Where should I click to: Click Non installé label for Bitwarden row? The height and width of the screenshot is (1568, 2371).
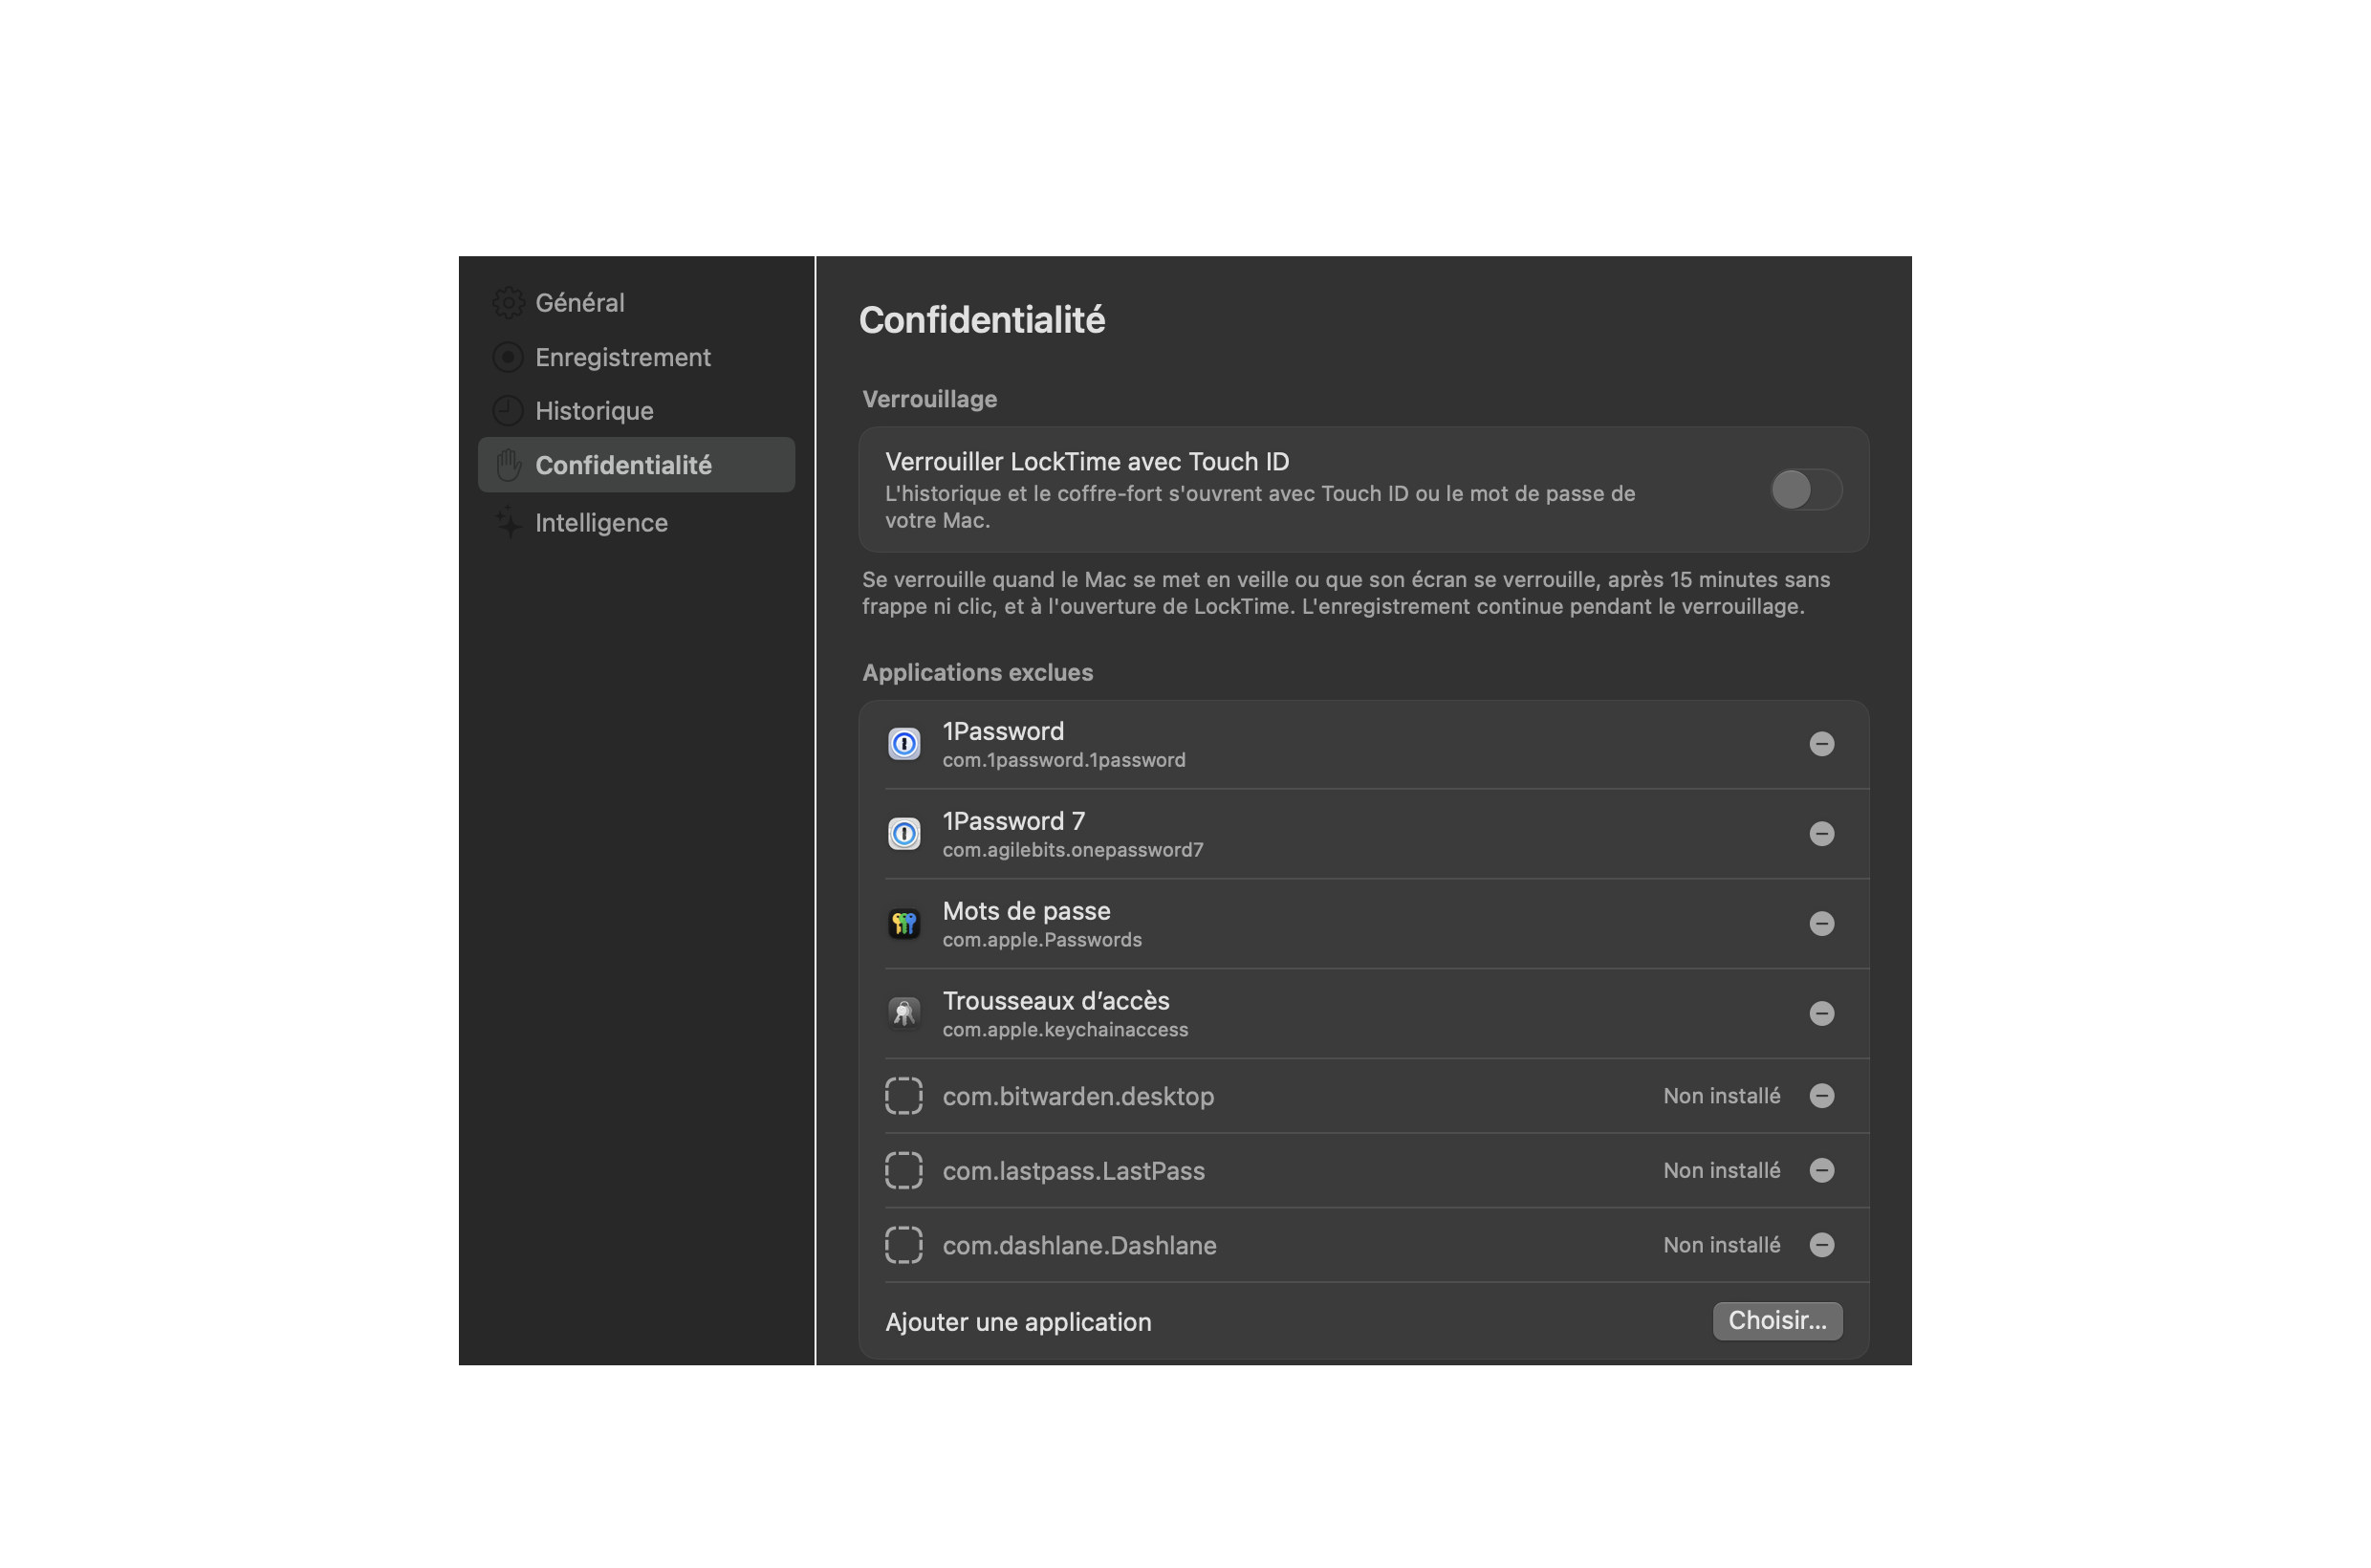coord(1722,1096)
